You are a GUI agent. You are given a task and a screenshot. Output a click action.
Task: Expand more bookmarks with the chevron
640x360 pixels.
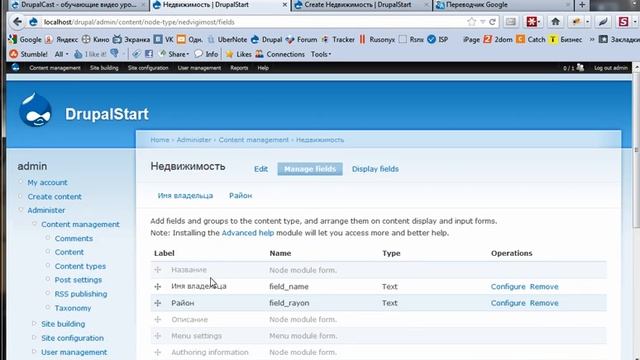pos(592,40)
